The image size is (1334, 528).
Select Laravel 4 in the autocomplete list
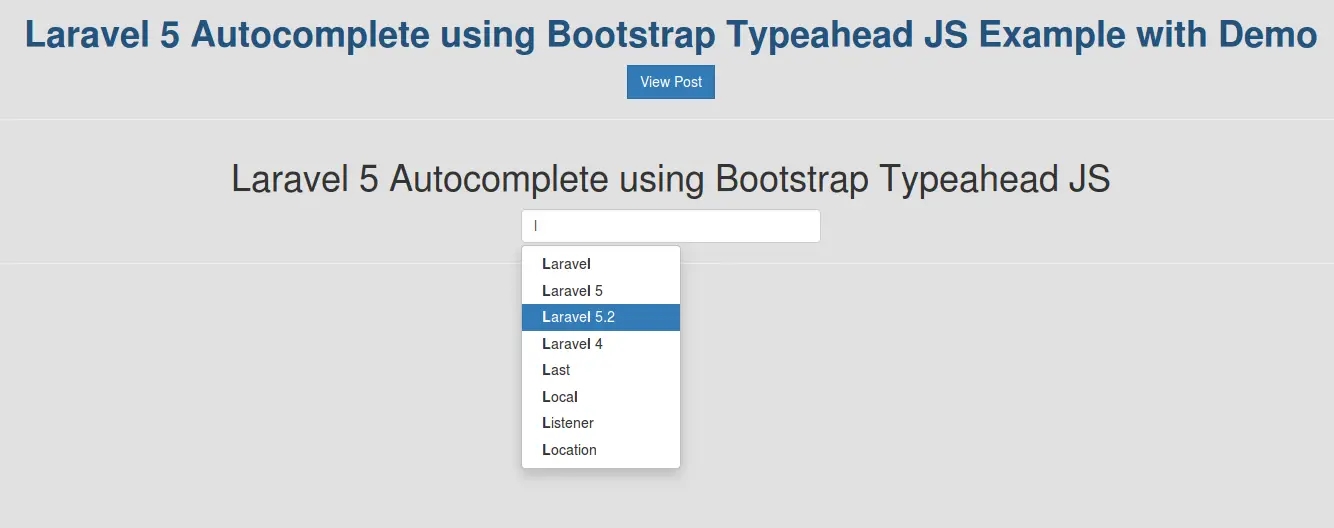573,344
